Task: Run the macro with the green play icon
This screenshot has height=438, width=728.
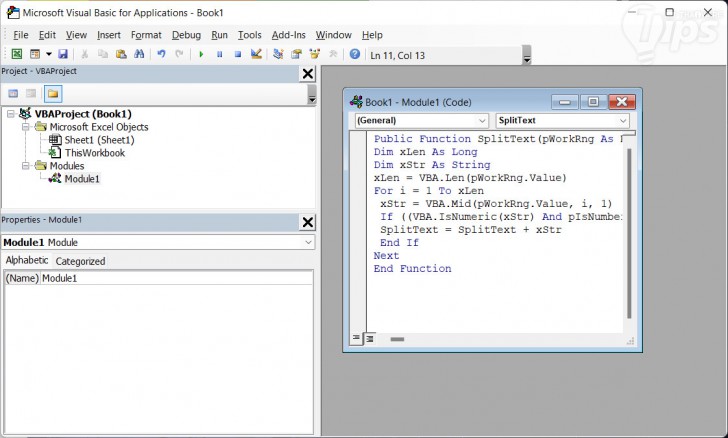Action: pos(201,54)
